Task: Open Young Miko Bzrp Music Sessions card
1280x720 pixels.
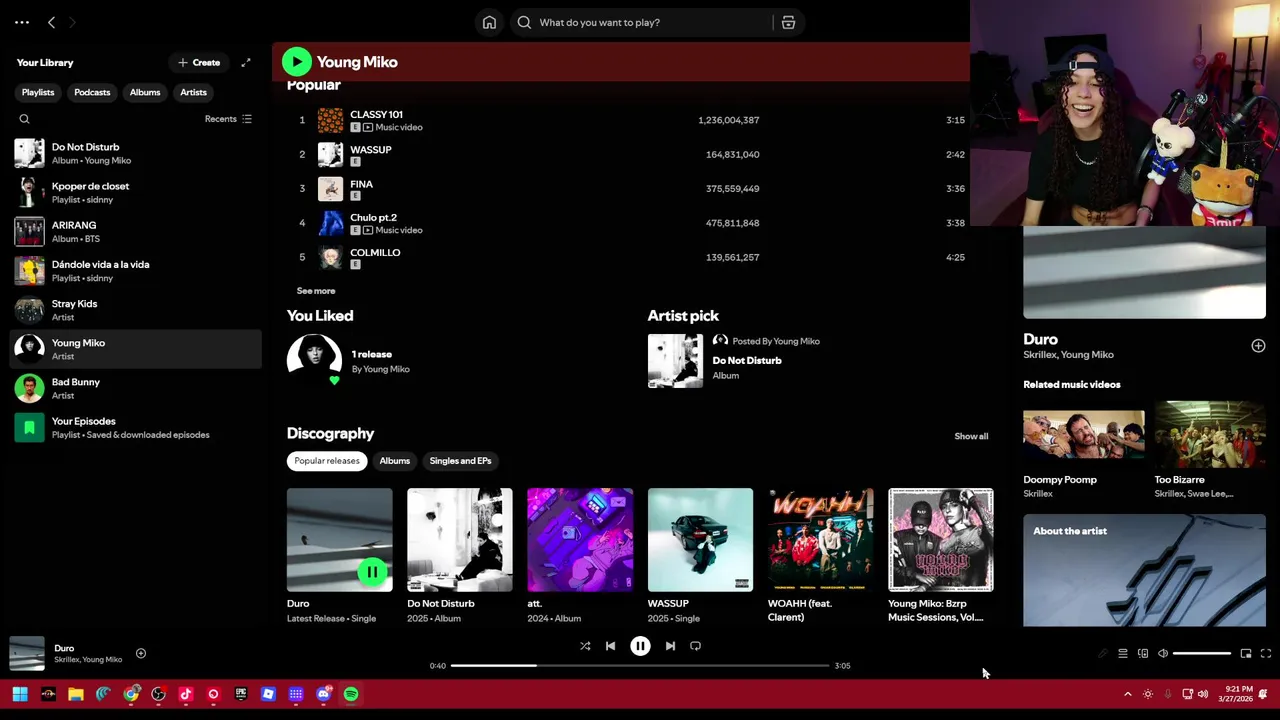Action: pos(941,556)
